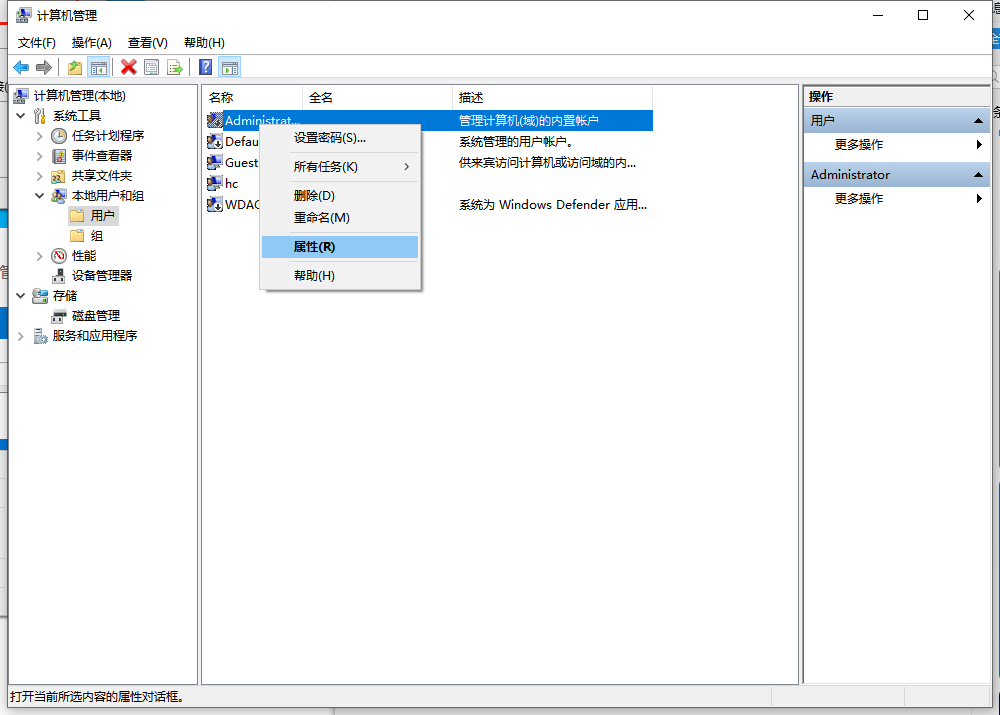The image size is (1000, 715).
Task: Click the blue Help question mark icon
Action: pyautogui.click(x=205, y=67)
